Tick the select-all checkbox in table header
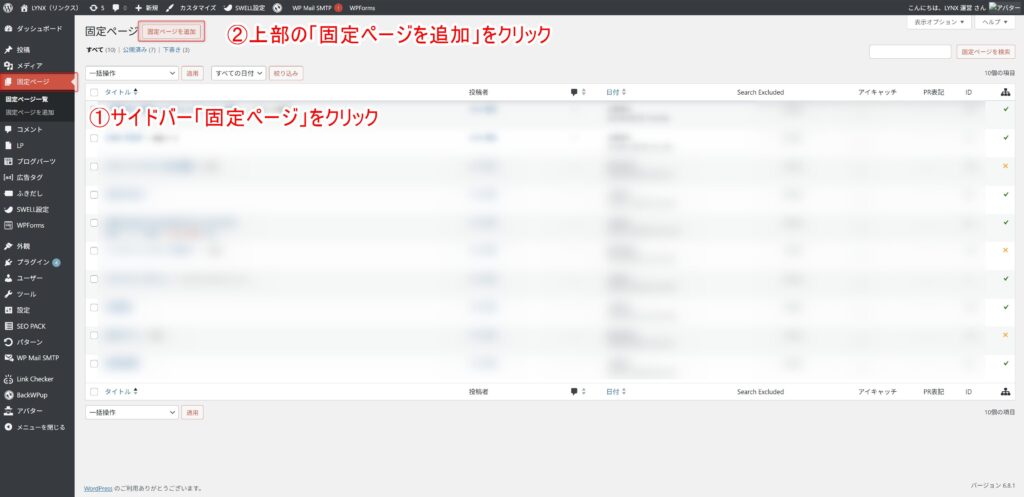Viewport: 1024px width, 497px height. pyautogui.click(x=94, y=92)
